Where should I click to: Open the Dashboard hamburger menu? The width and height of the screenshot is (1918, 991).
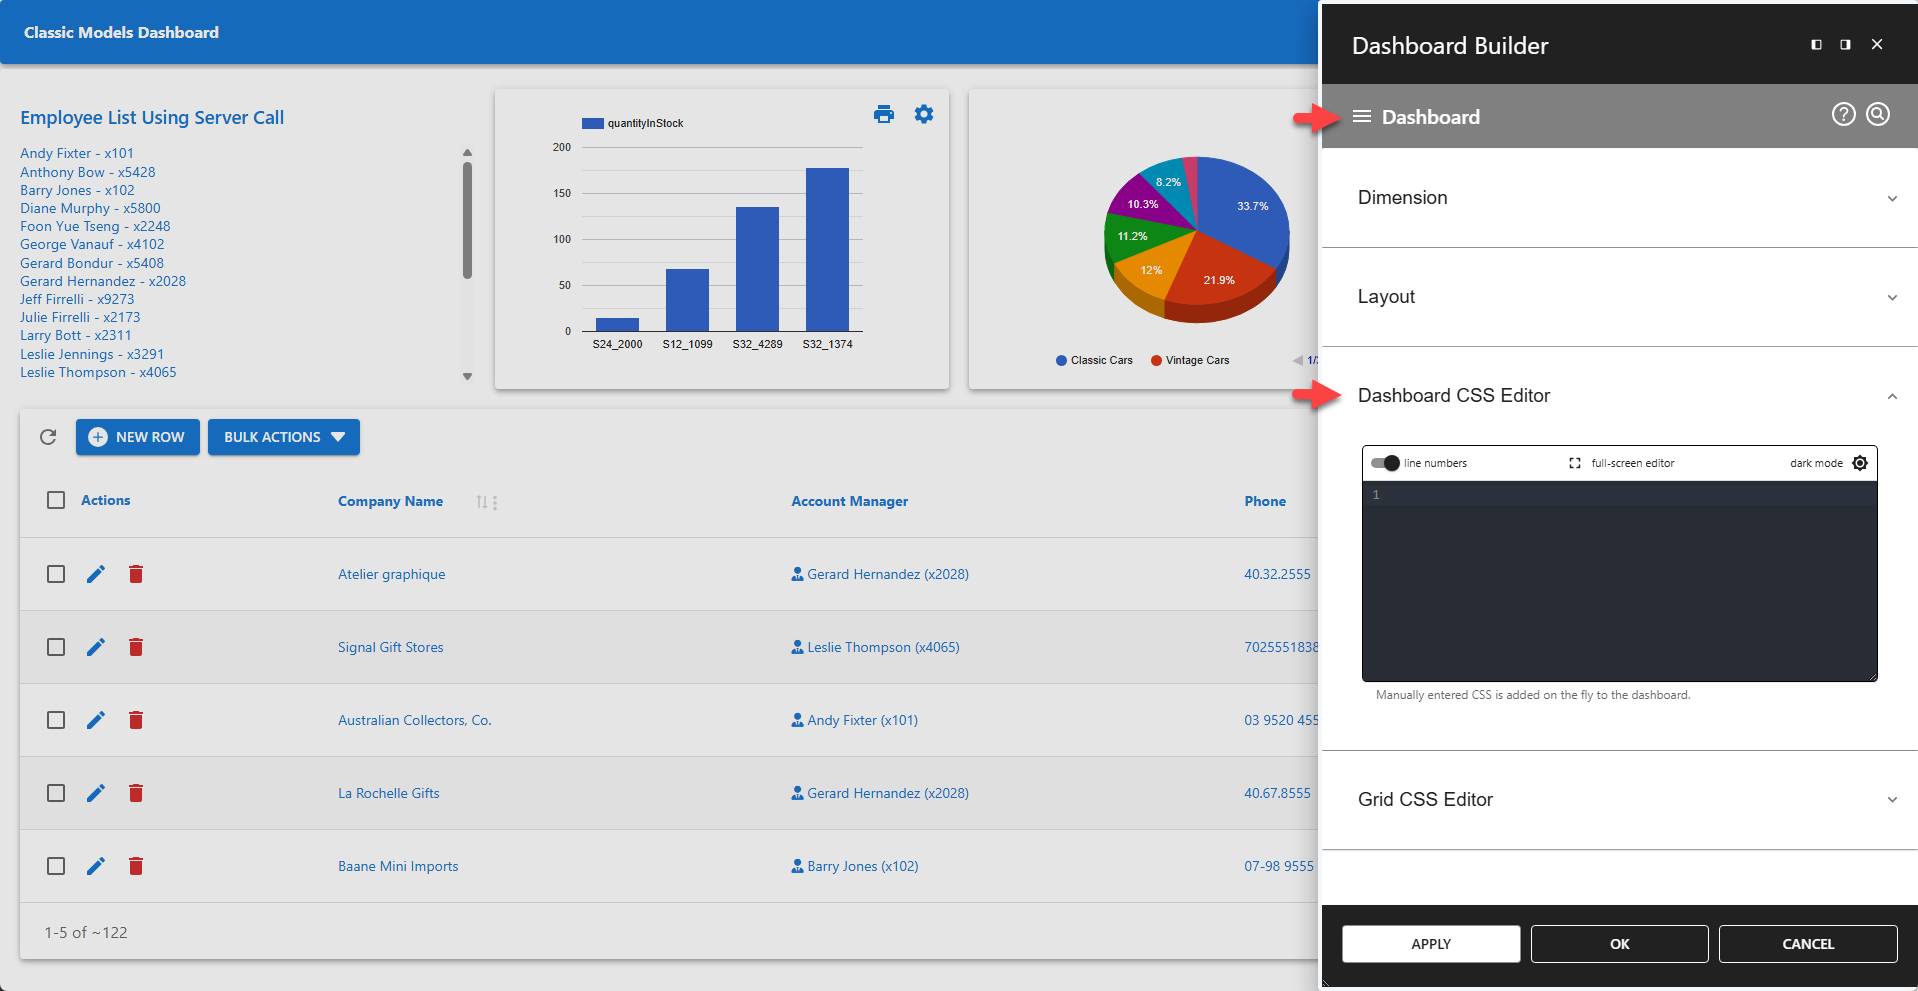tap(1362, 116)
